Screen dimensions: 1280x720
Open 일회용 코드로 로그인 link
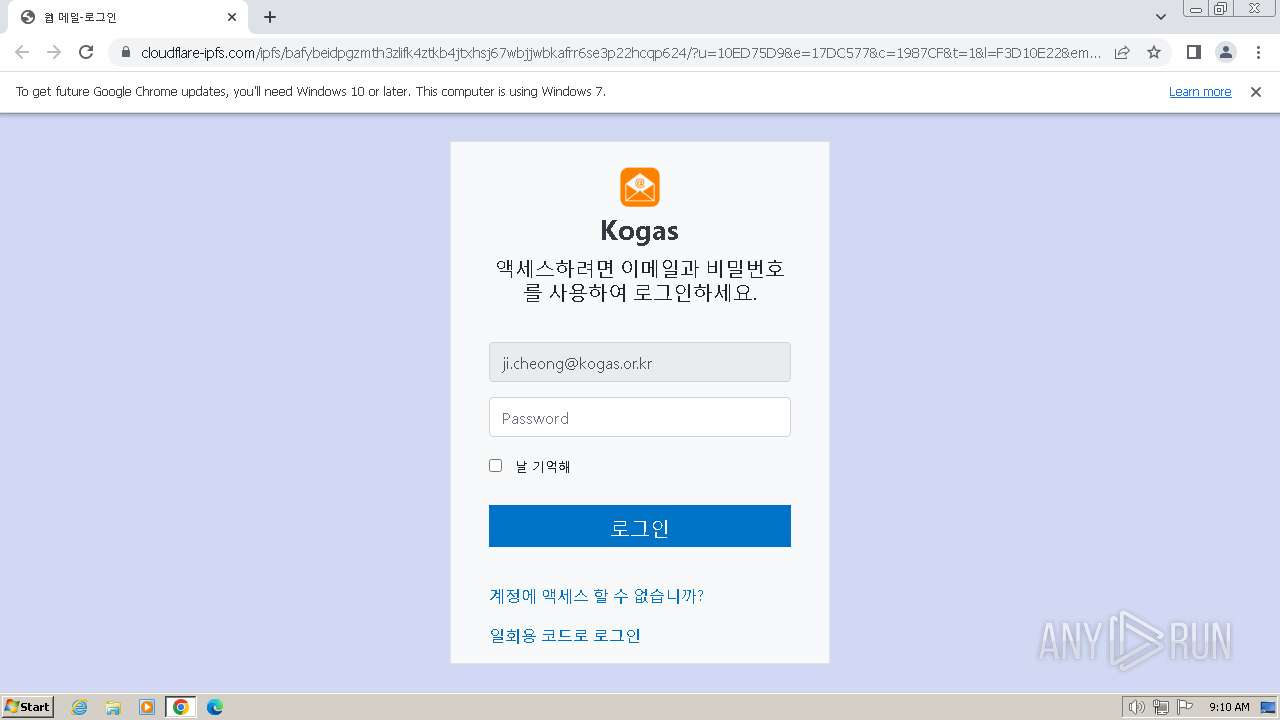coord(565,636)
